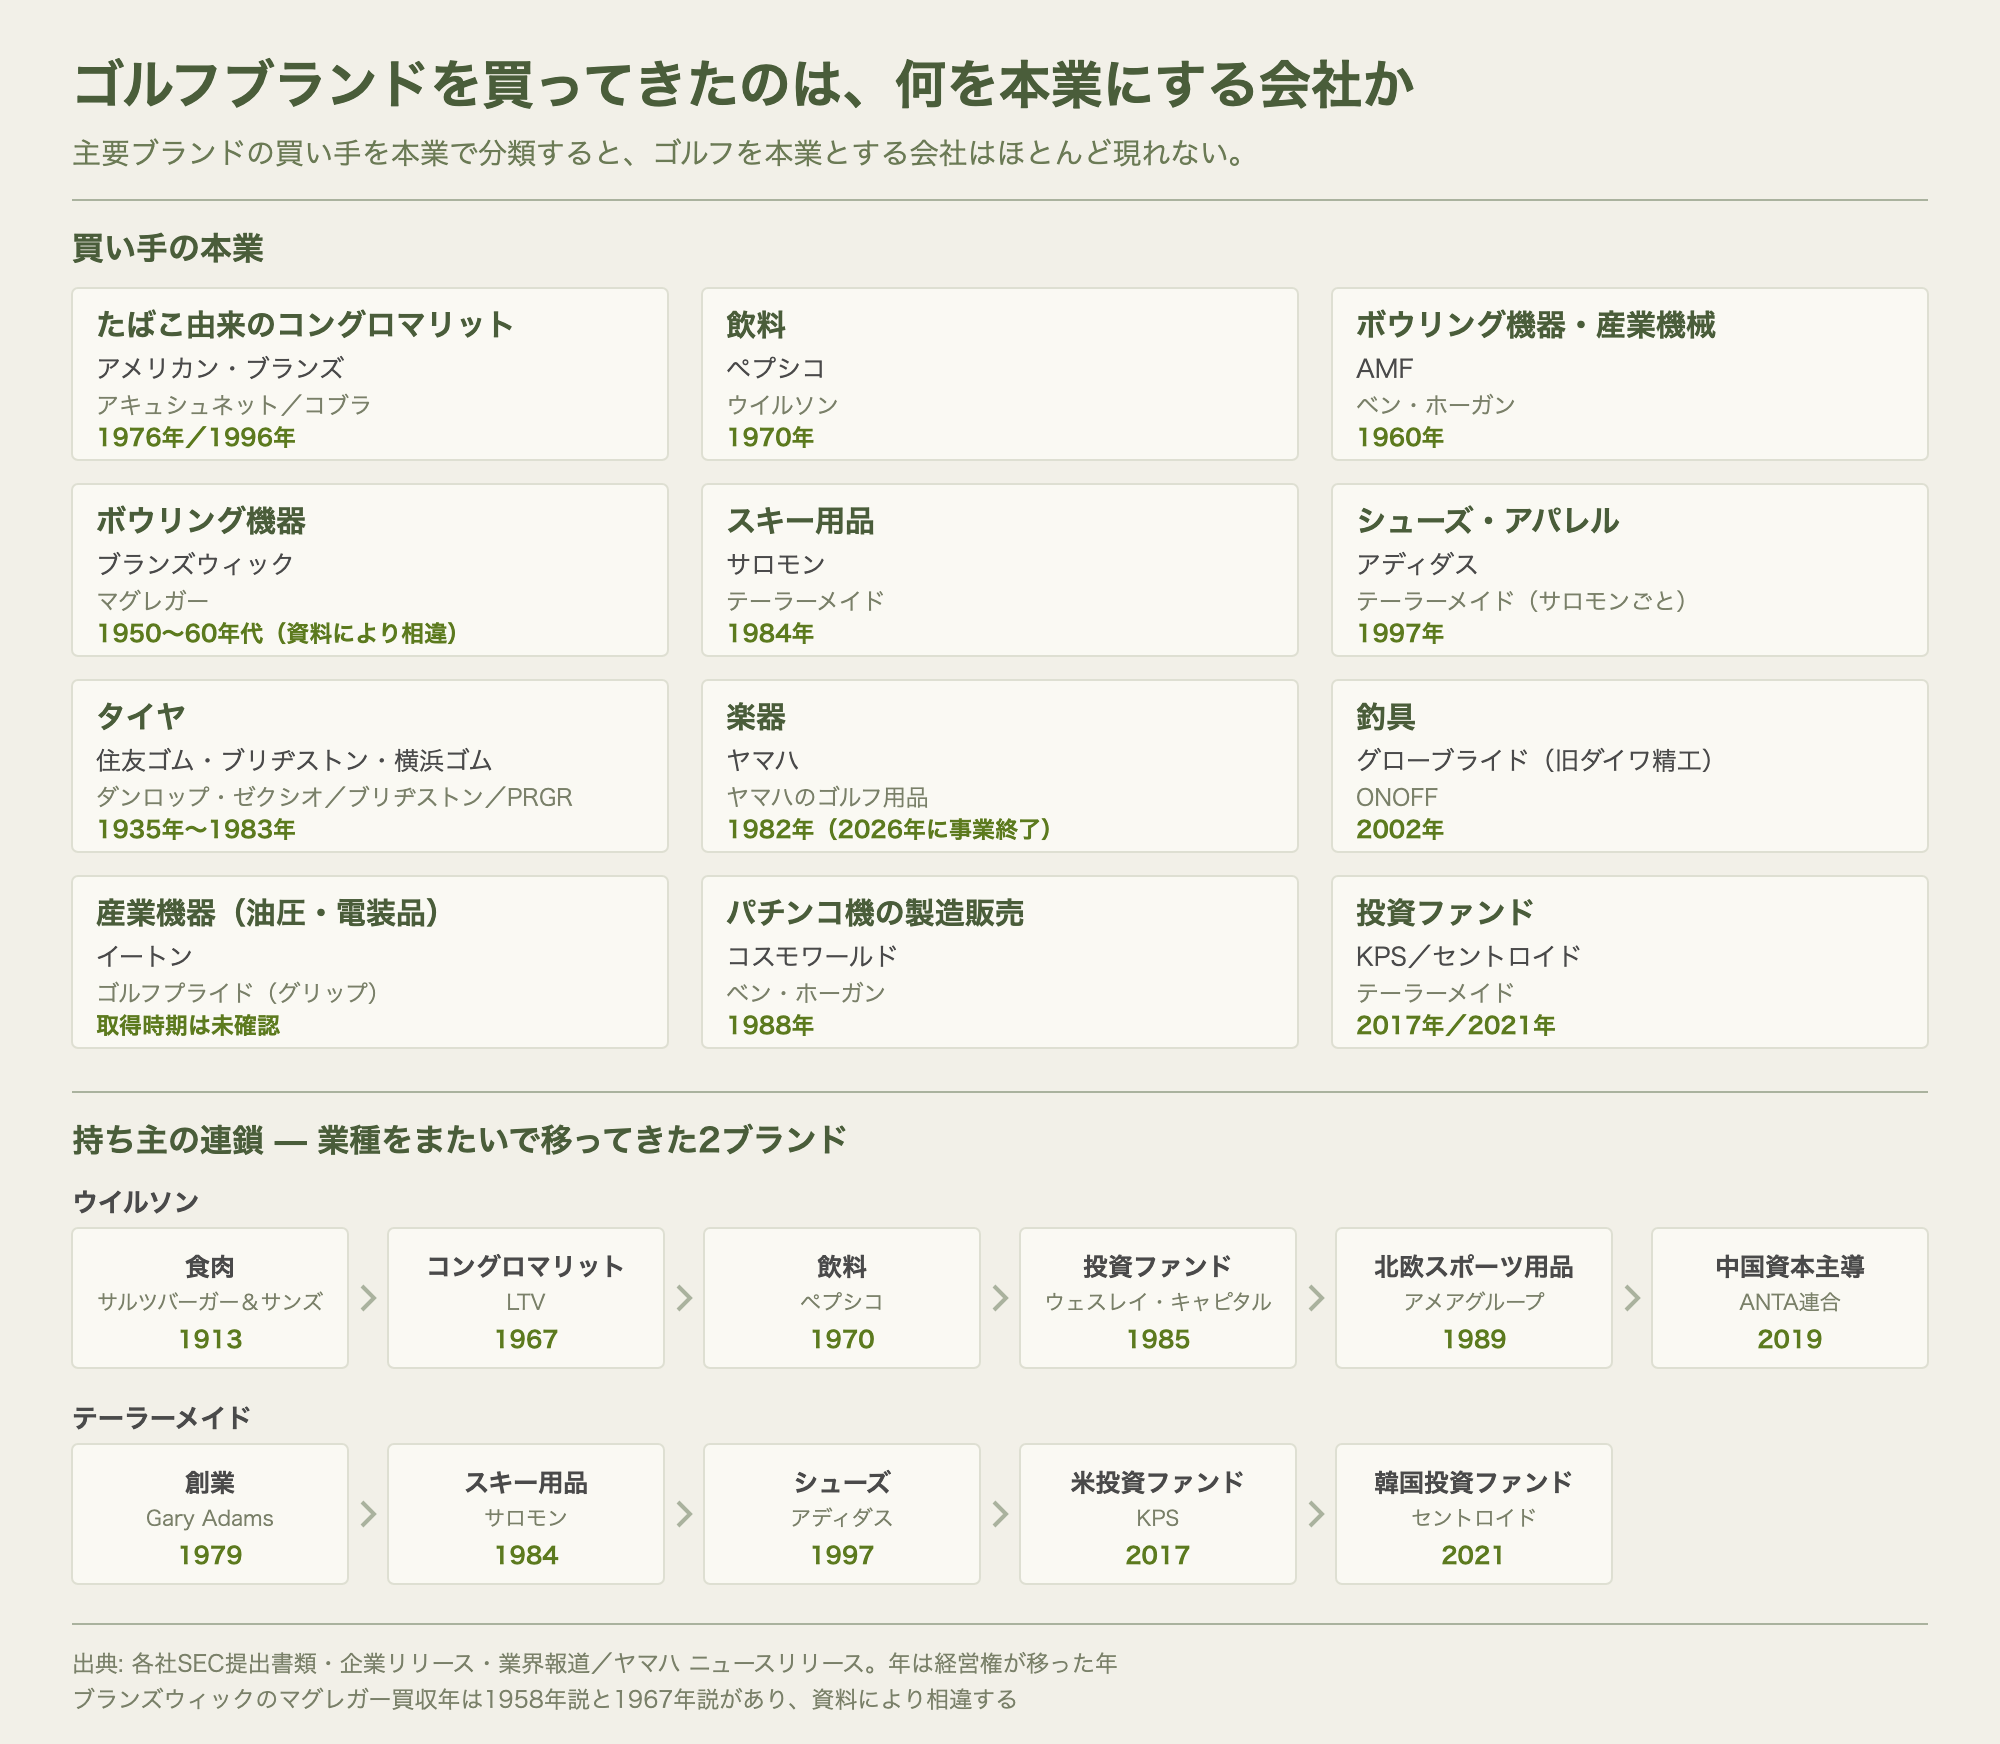The width and height of the screenshot is (2000, 1744).
Task: Click 住友ゴム・ブリヂストン・横浜ゴム text
Action: coord(294,760)
